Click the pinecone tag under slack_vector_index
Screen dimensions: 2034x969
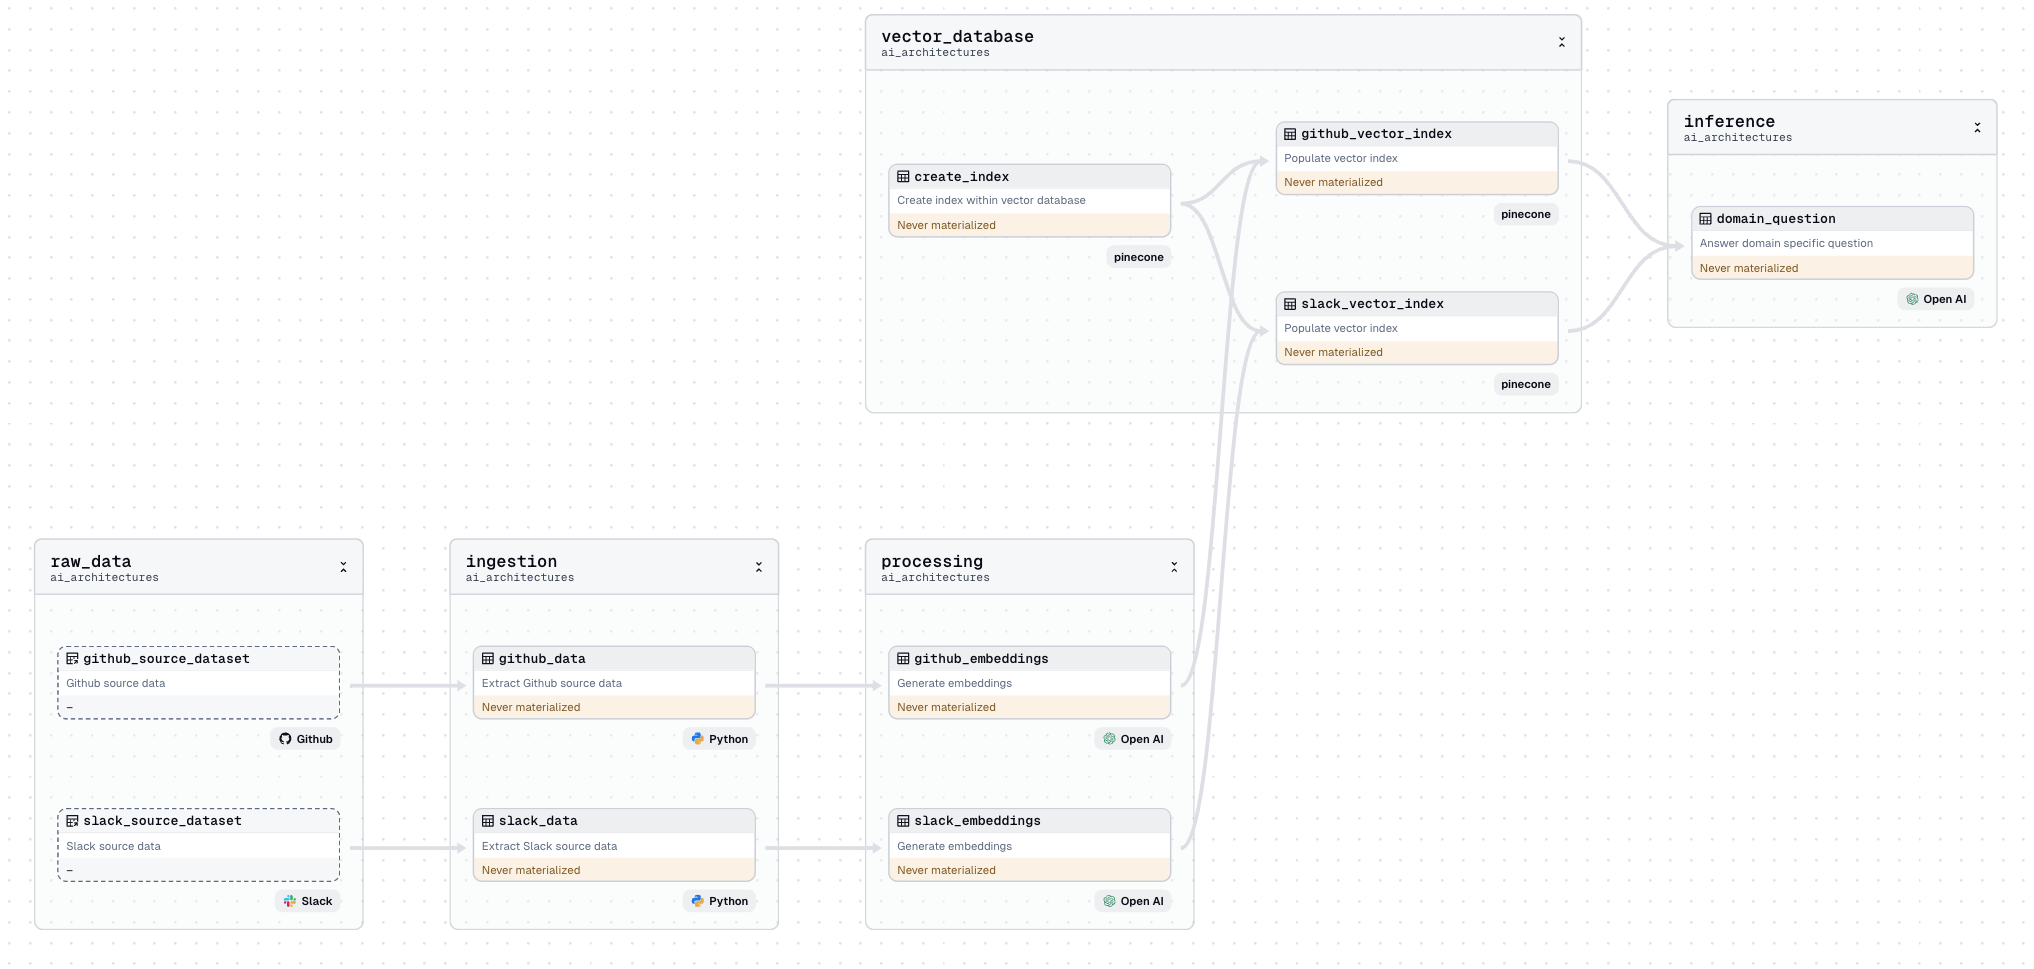[1525, 384]
